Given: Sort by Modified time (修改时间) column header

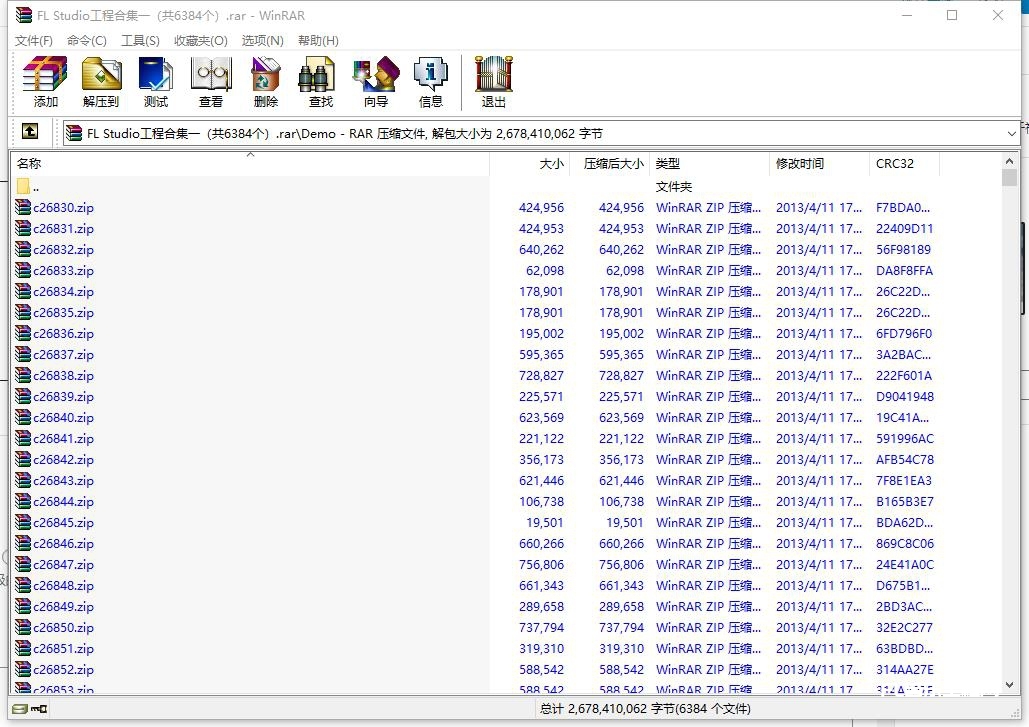Looking at the screenshot, I should (819, 163).
